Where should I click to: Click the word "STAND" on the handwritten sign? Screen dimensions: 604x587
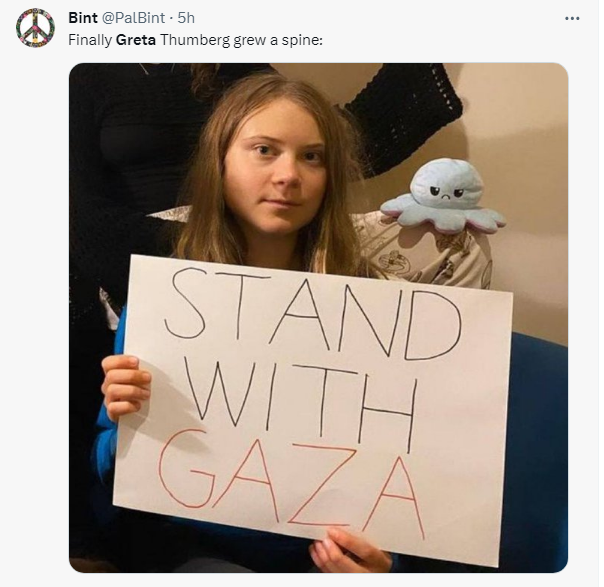[x=313, y=313]
